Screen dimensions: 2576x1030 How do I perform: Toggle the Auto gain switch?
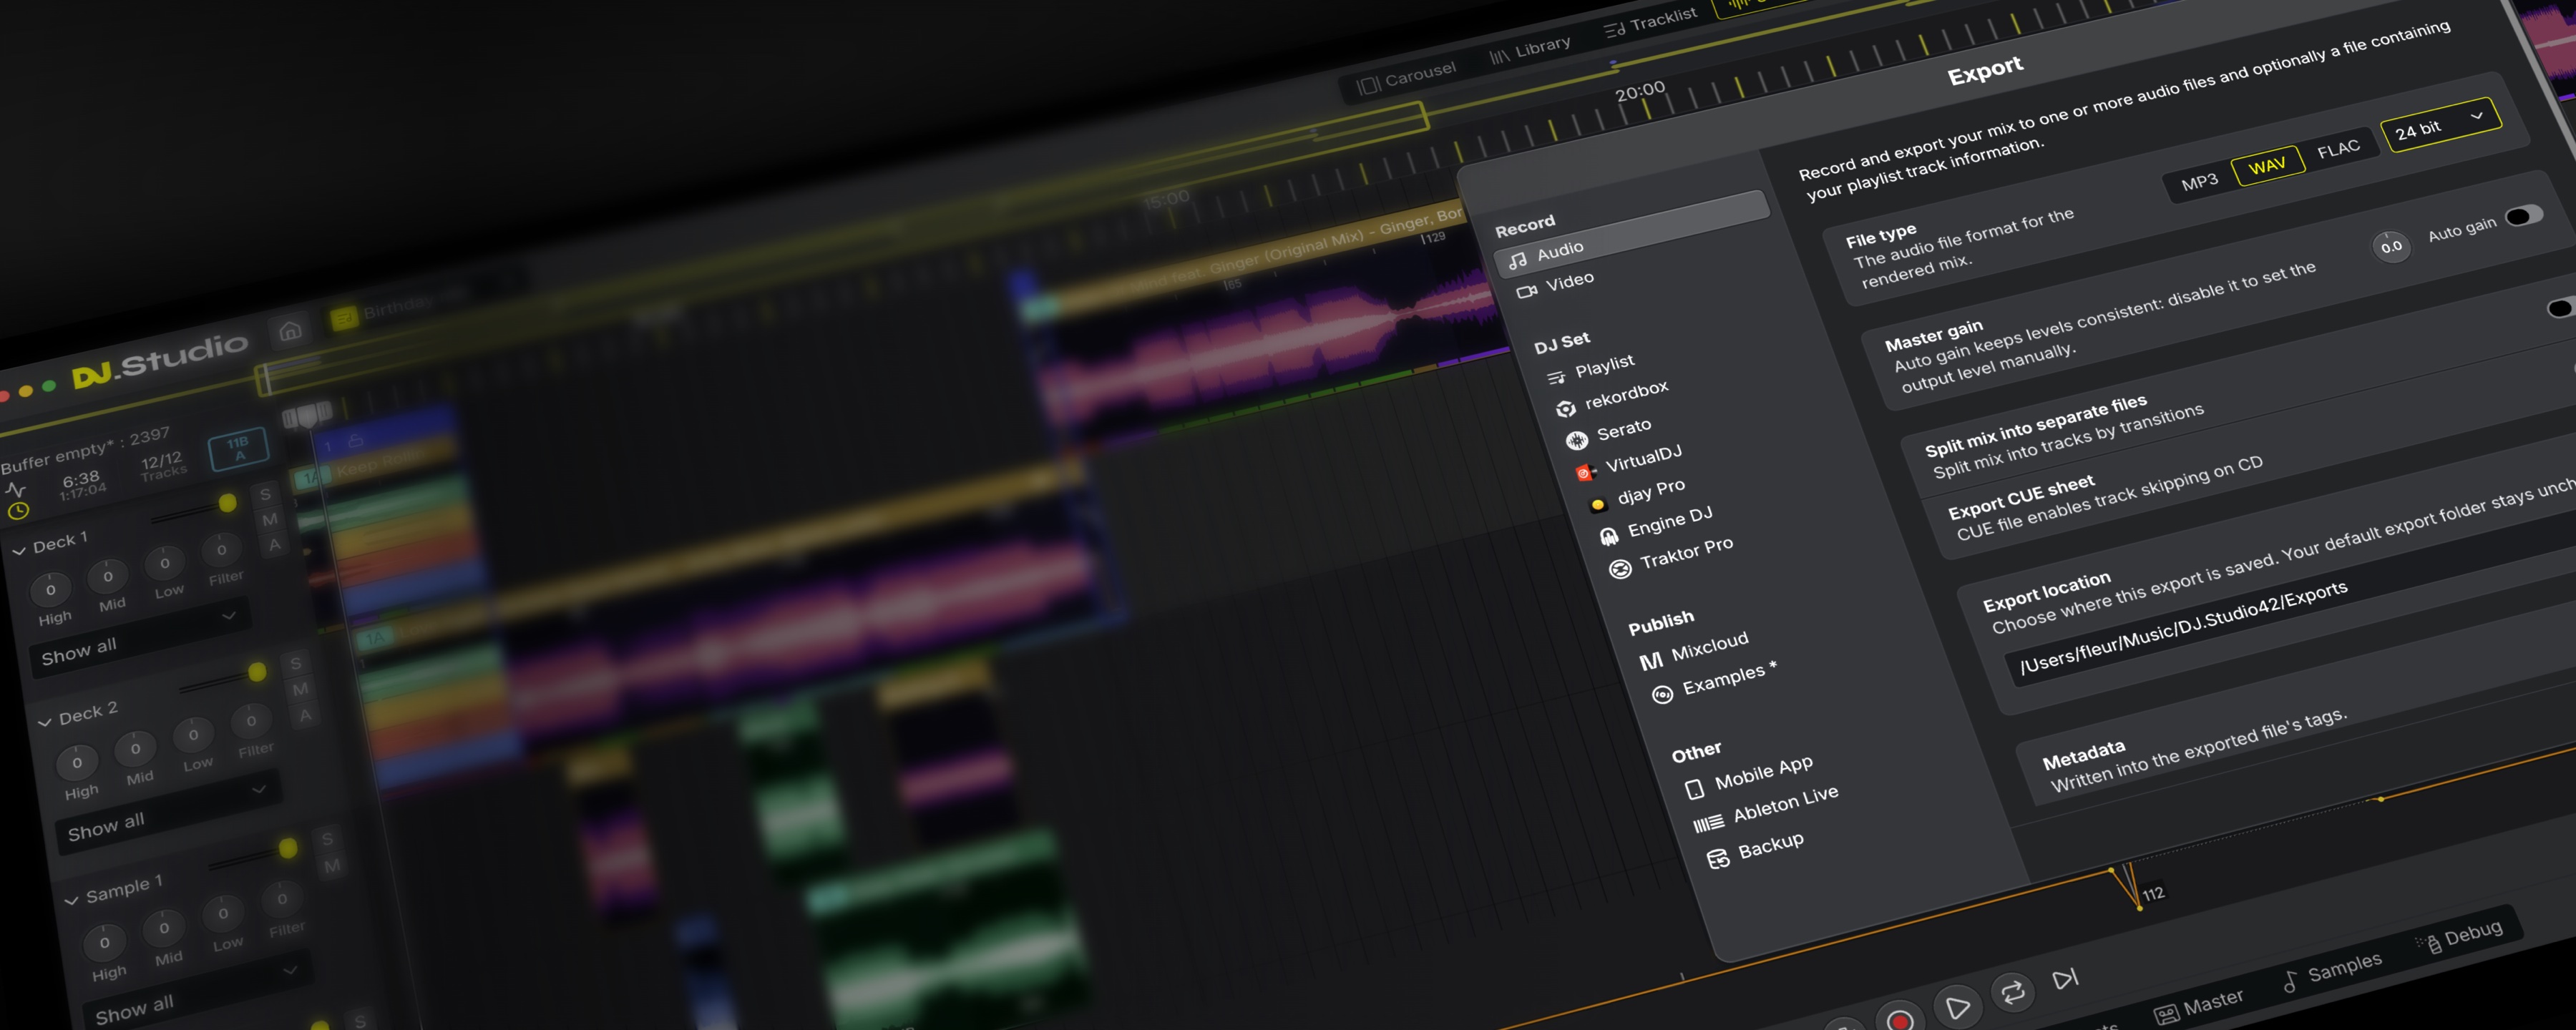coord(2524,216)
